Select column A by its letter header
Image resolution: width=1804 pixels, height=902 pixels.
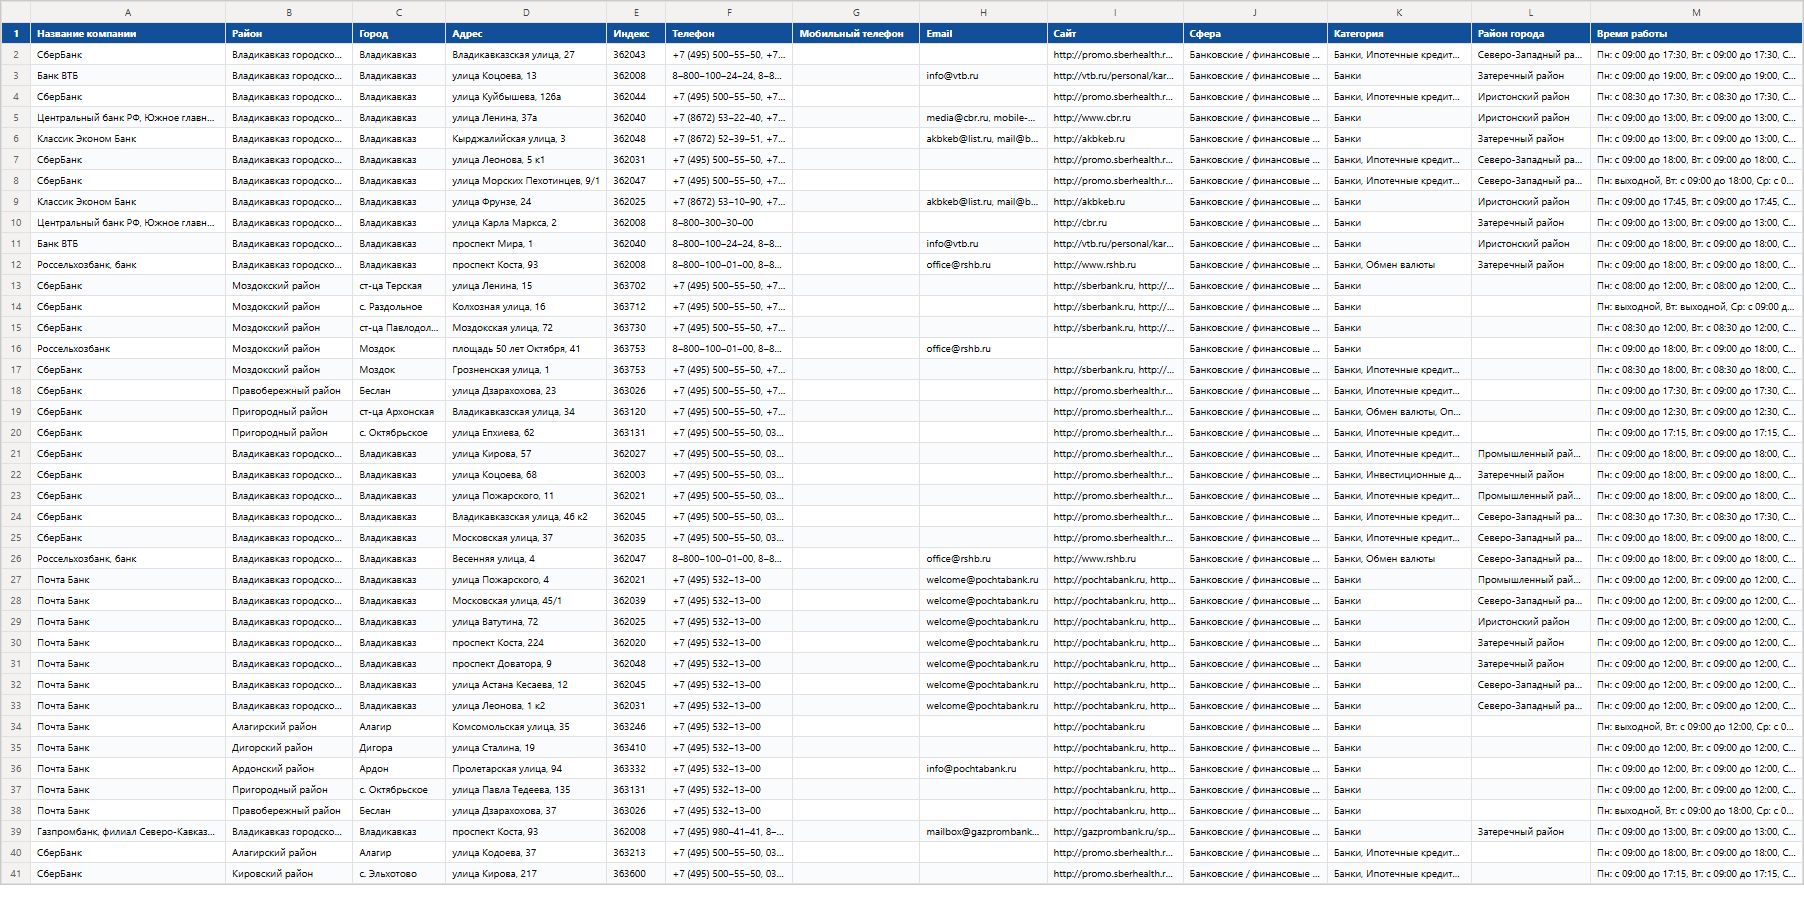[128, 12]
